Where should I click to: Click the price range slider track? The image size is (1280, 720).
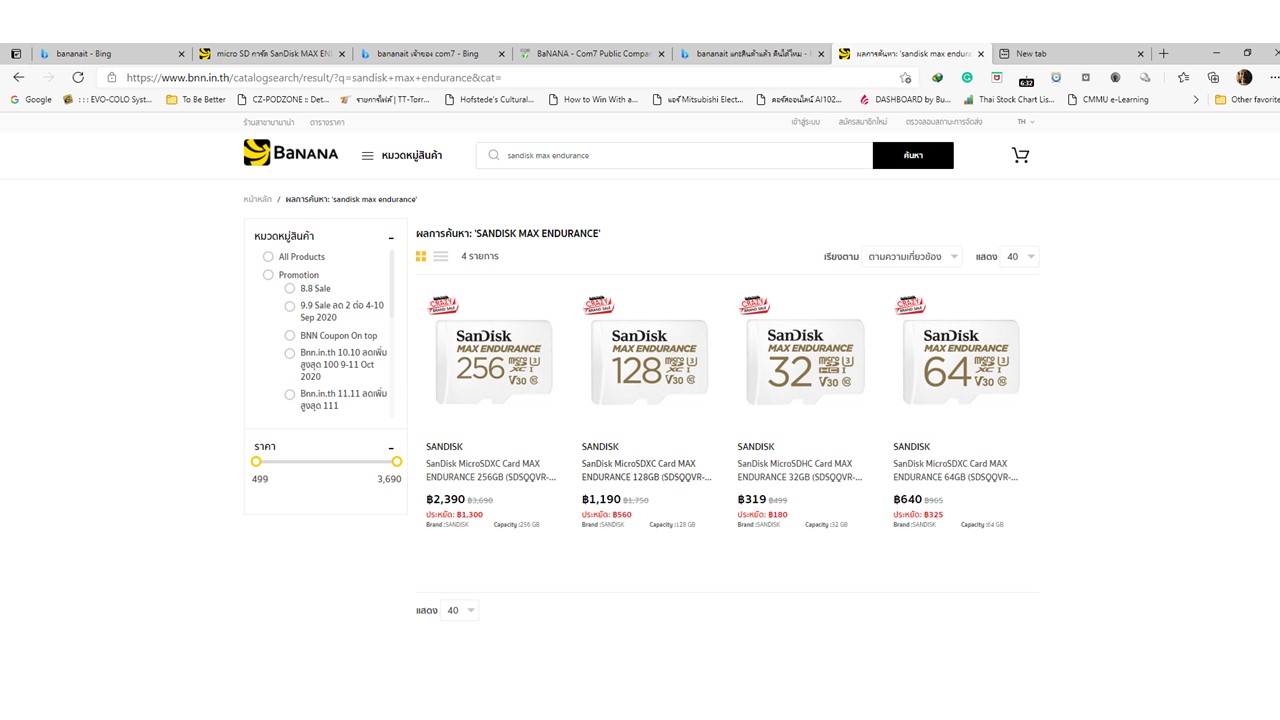326,461
